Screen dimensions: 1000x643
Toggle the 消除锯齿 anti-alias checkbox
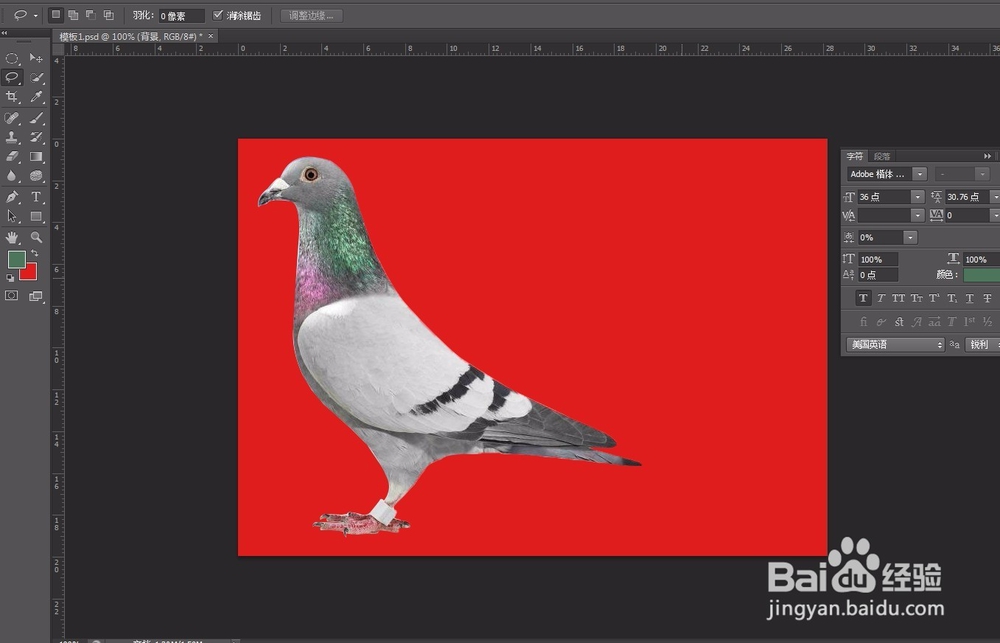coord(217,15)
